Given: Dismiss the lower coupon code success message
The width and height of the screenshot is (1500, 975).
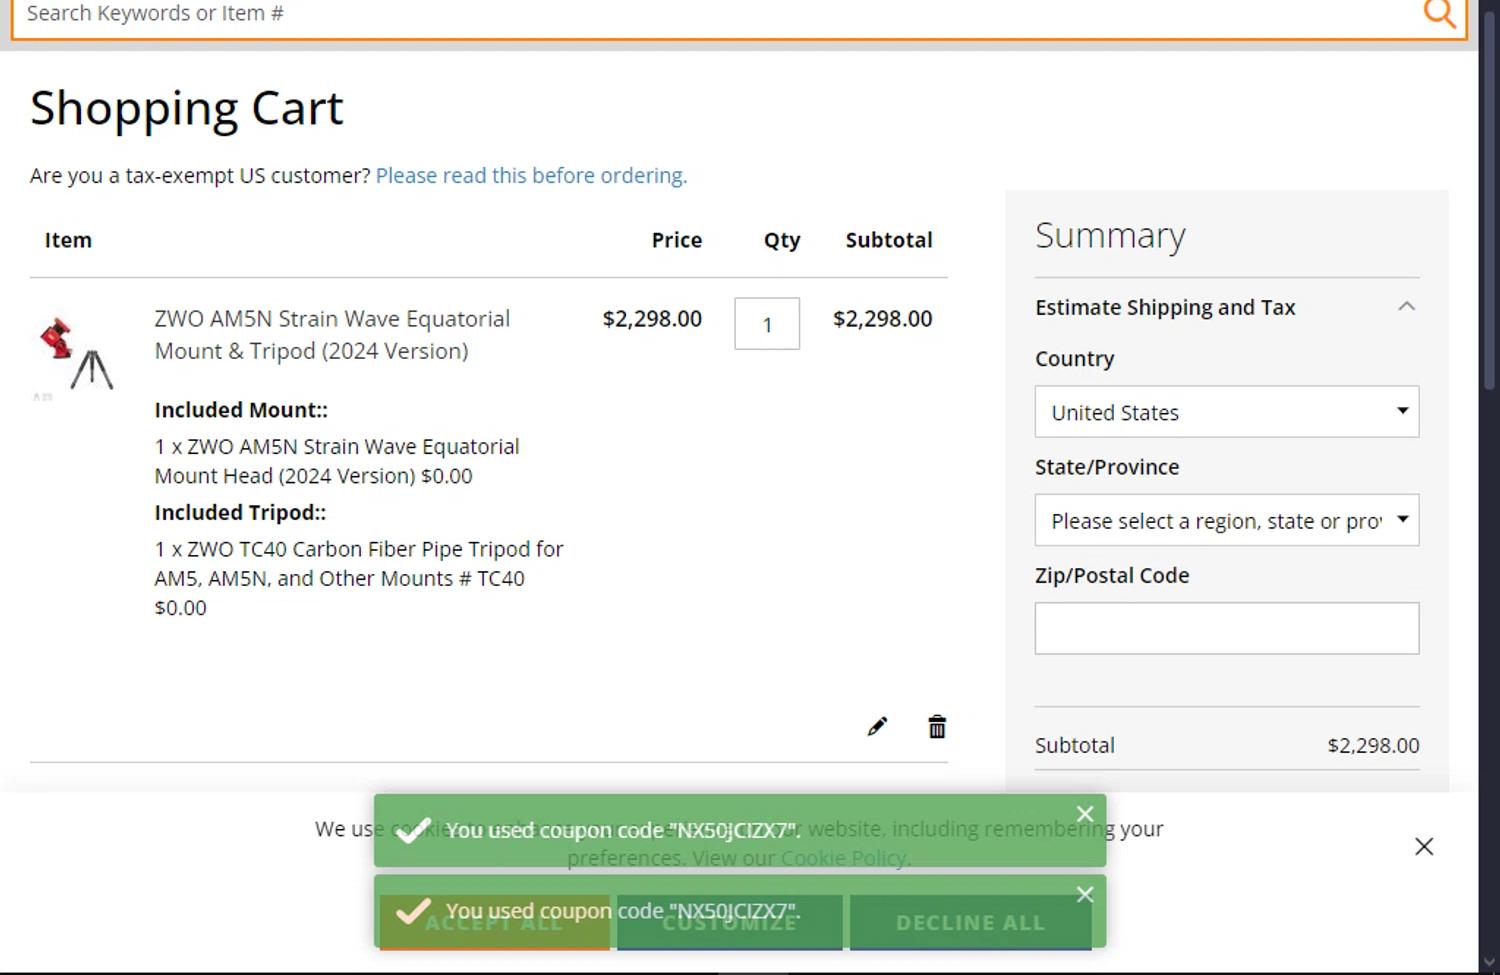Looking at the screenshot, I should (x=1085, y=895).
